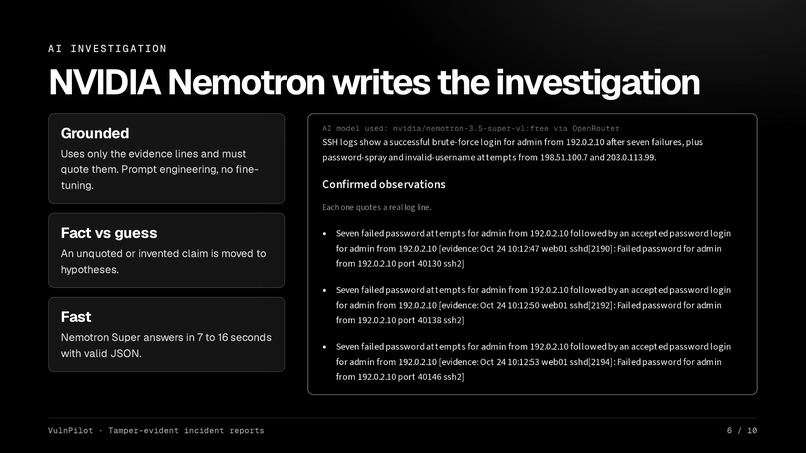Screen dimensions: 806x453
Task: Click the slide title about NVIDIA Nemotron
Action: click(x=374, y=82)
